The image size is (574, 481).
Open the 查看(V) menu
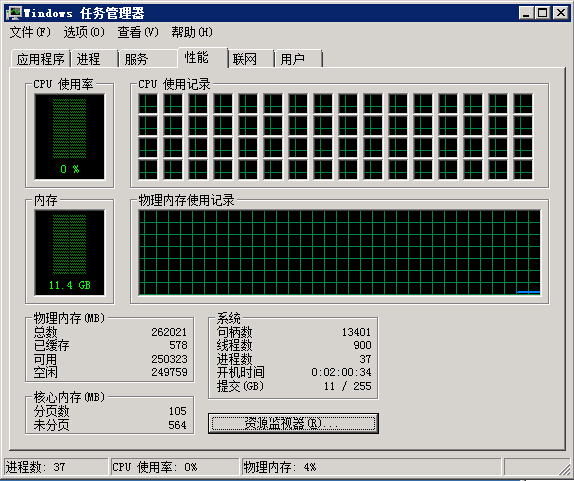pyautogui.click(x=138, y=32)
